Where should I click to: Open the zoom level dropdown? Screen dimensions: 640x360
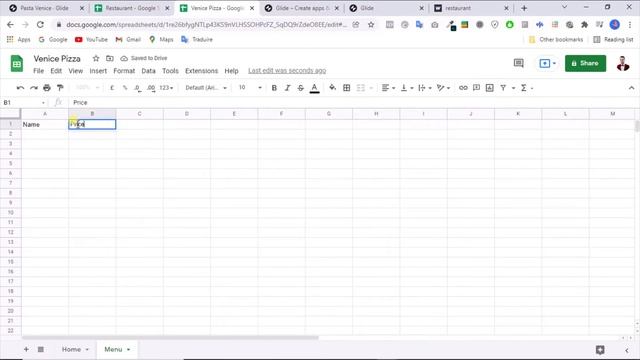pos(87,88)
